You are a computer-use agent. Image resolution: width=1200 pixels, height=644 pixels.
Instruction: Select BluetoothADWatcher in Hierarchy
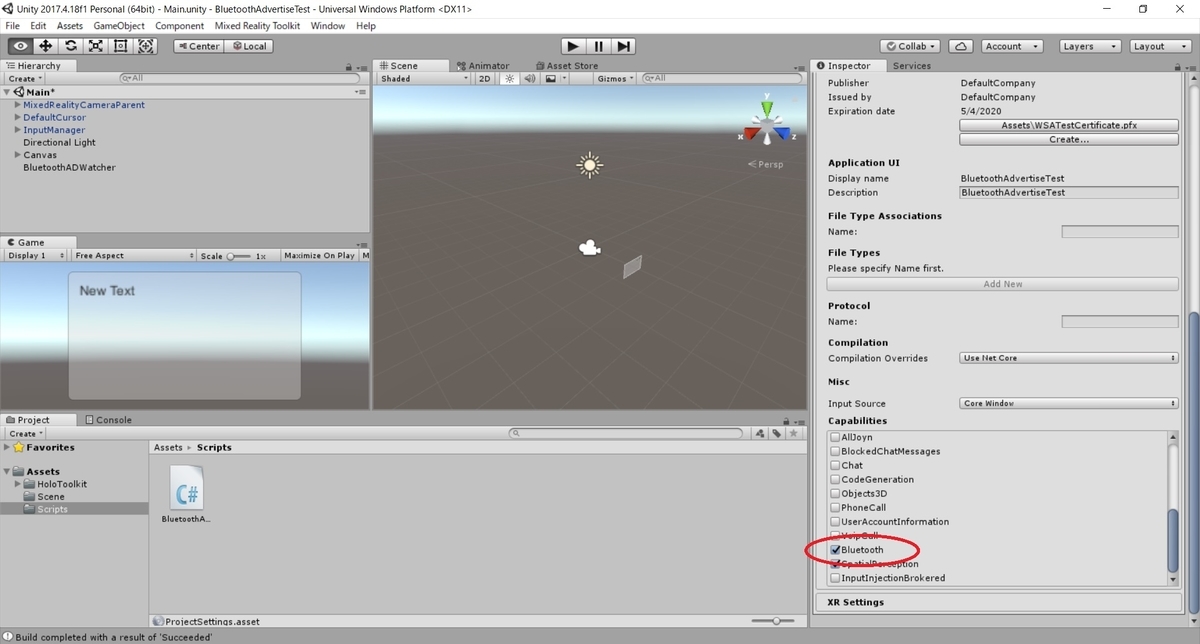click(x=69, y=168)
